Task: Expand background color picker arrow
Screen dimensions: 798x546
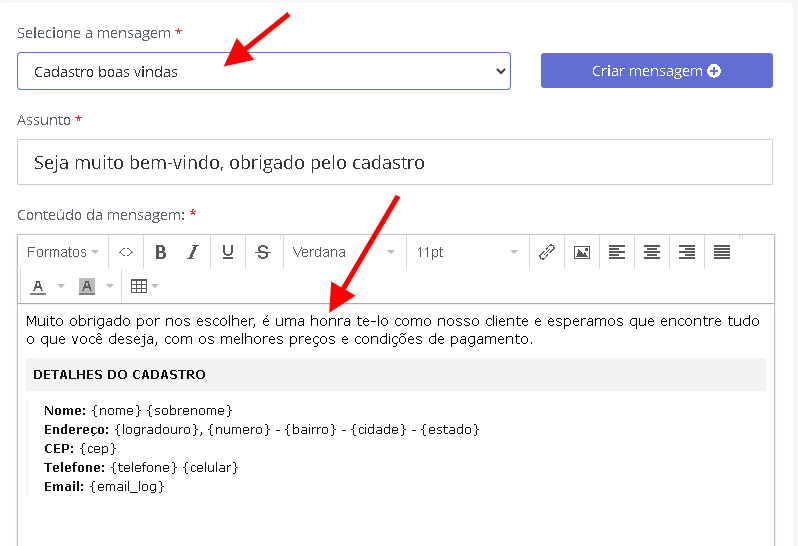Action: tap(110, 286)
